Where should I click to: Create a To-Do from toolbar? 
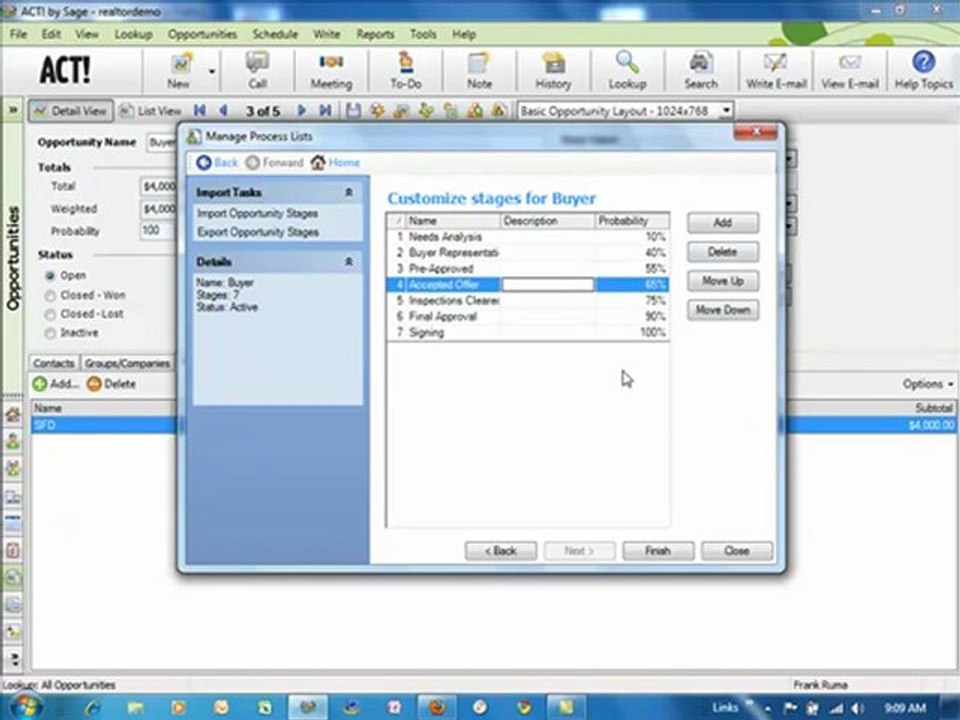405,70
